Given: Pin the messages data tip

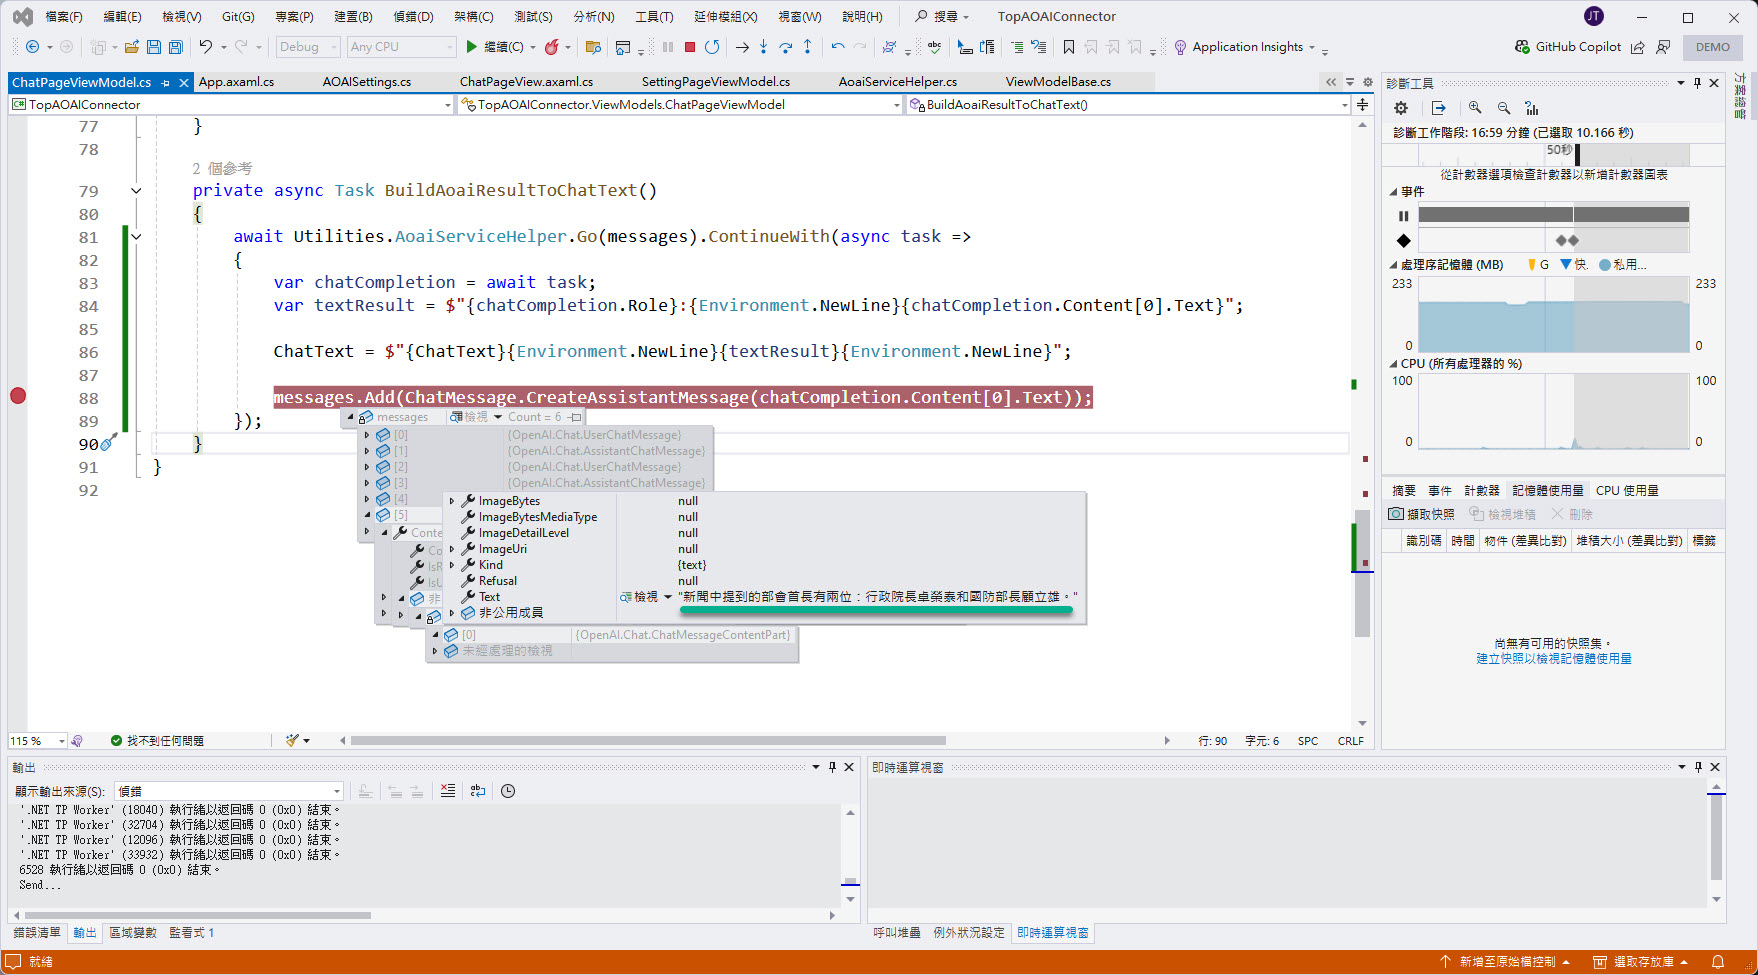Looking at the screenshot, I should point(575,417).
